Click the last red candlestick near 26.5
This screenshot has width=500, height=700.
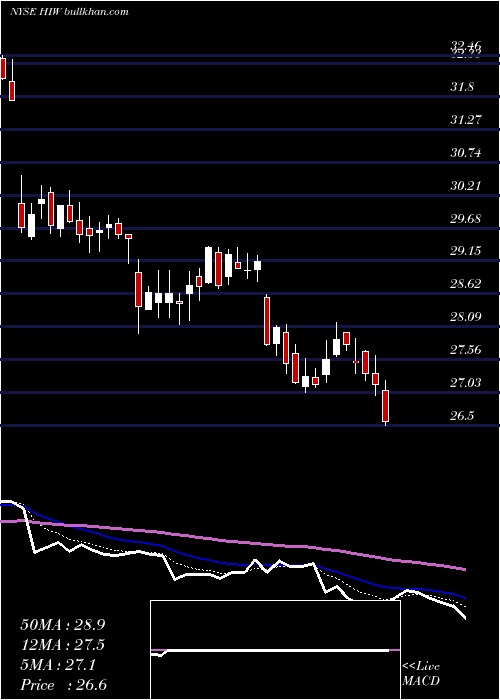coord(386,406)
